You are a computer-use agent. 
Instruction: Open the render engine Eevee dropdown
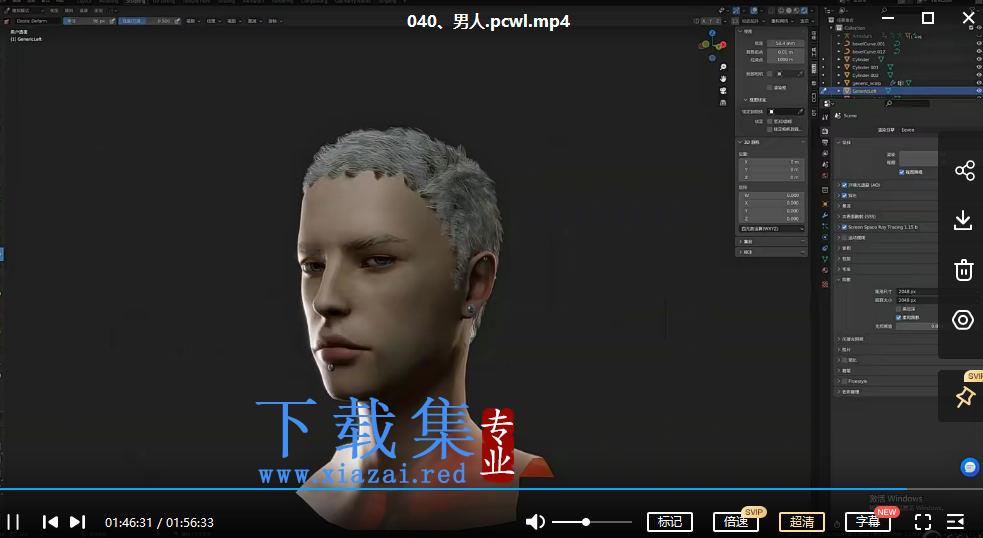pyautogui.click(x=918, y=130)
